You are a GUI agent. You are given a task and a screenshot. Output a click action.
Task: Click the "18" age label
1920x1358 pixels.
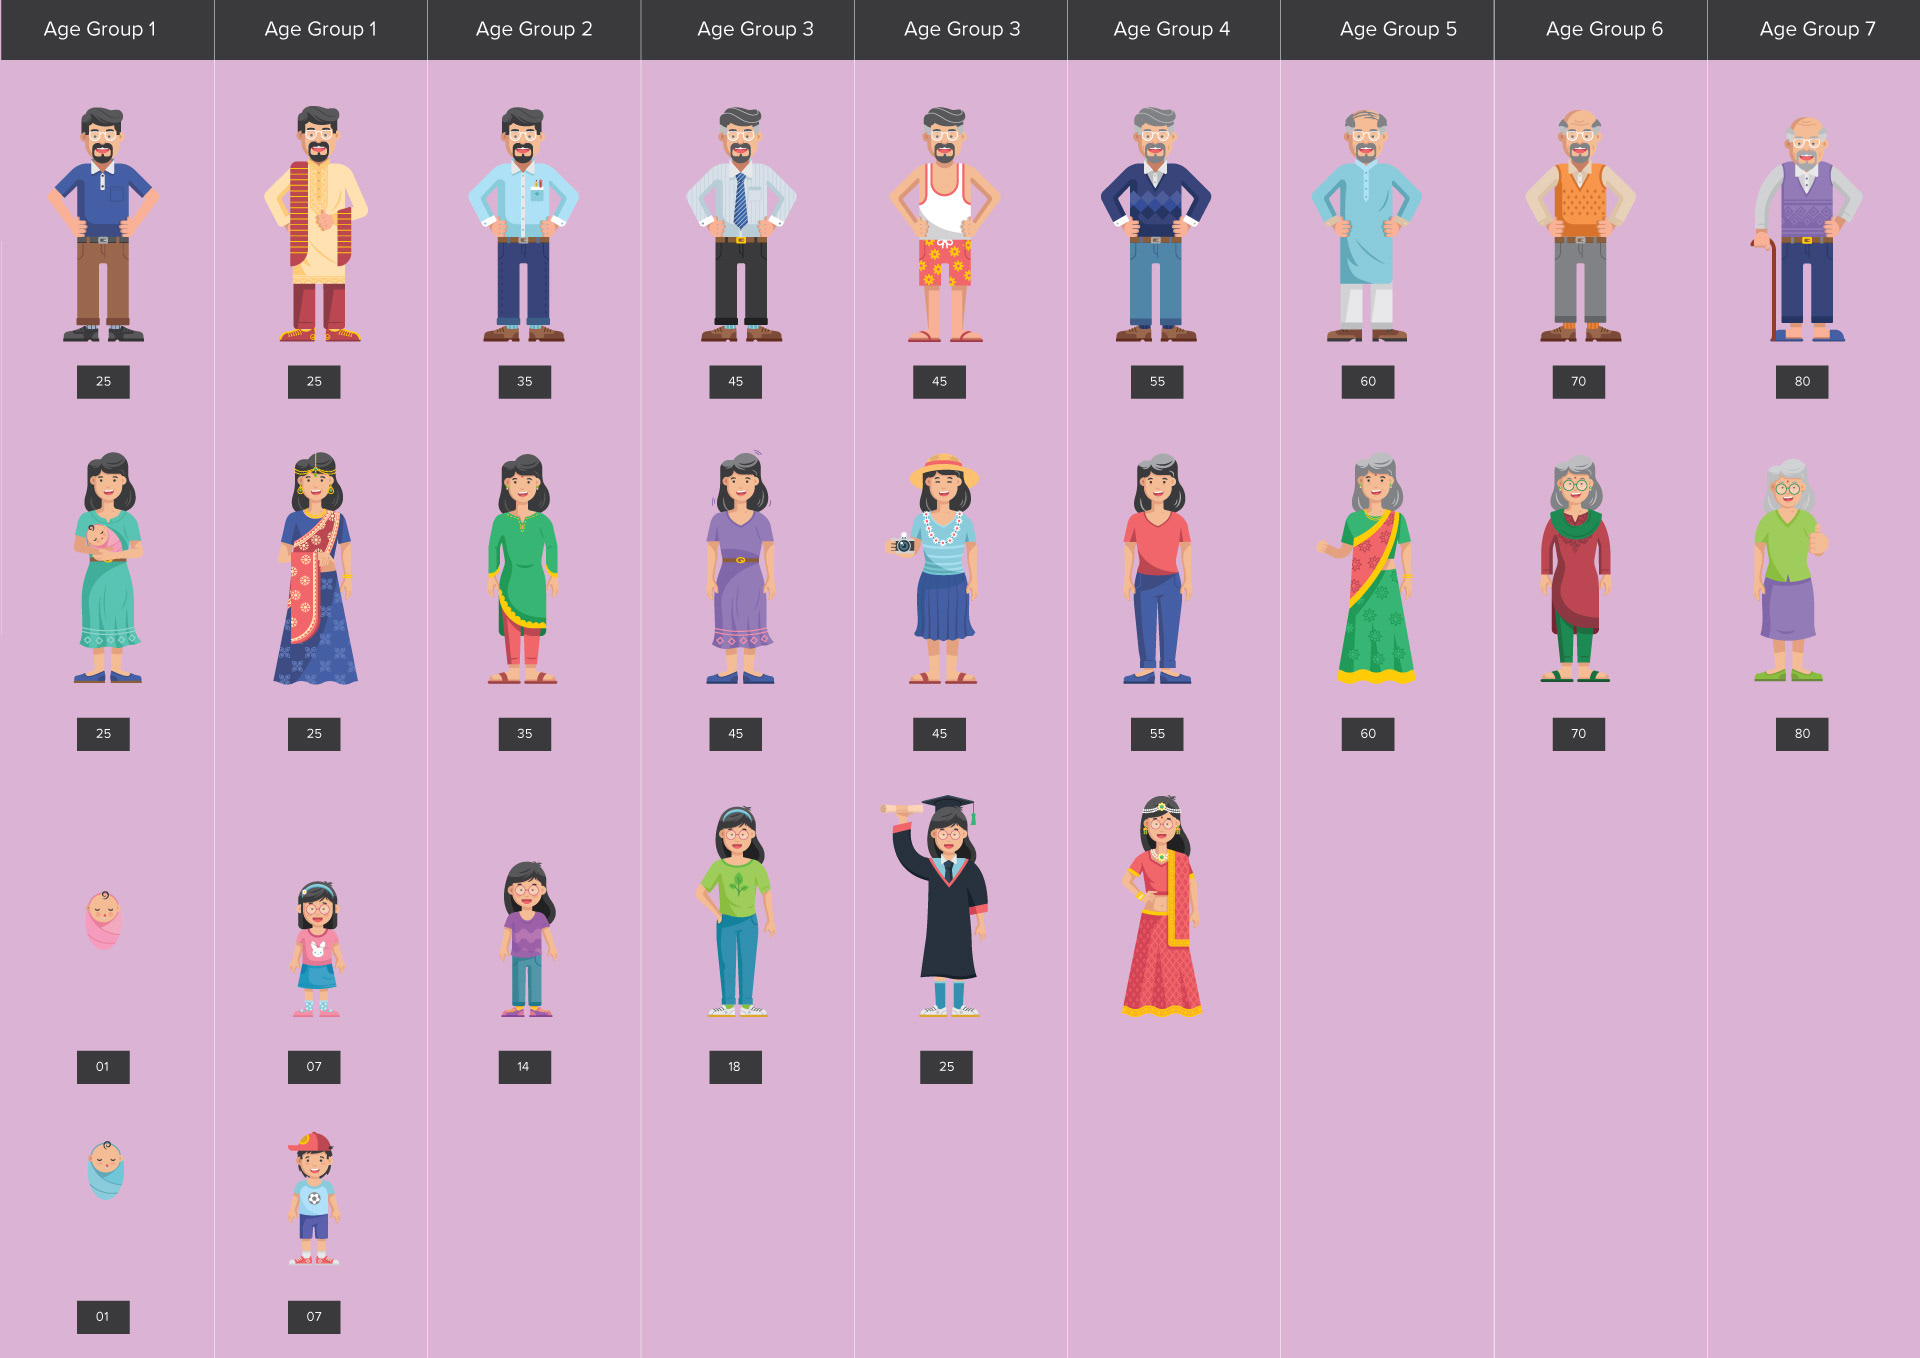tap(735, 1067)
